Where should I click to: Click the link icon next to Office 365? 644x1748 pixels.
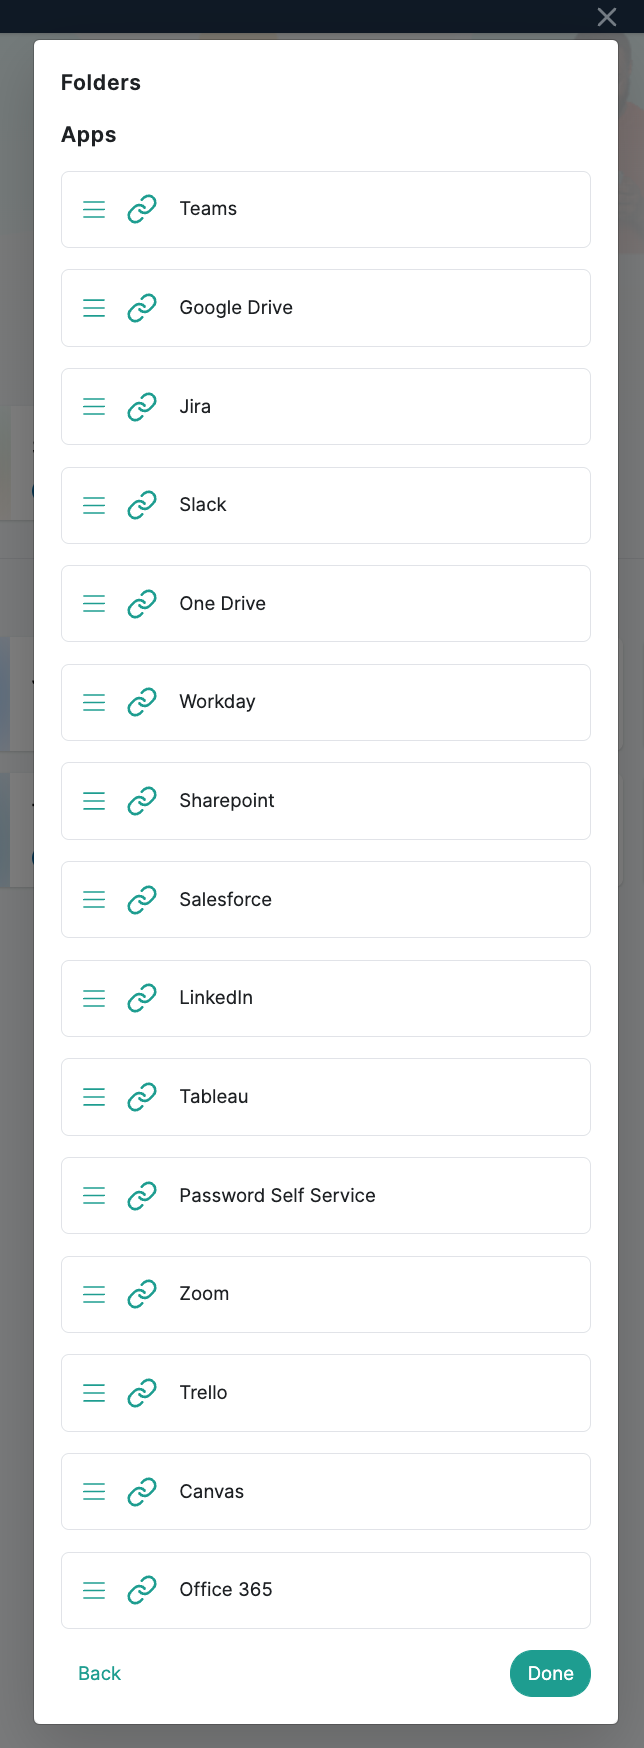[142, 1590]
